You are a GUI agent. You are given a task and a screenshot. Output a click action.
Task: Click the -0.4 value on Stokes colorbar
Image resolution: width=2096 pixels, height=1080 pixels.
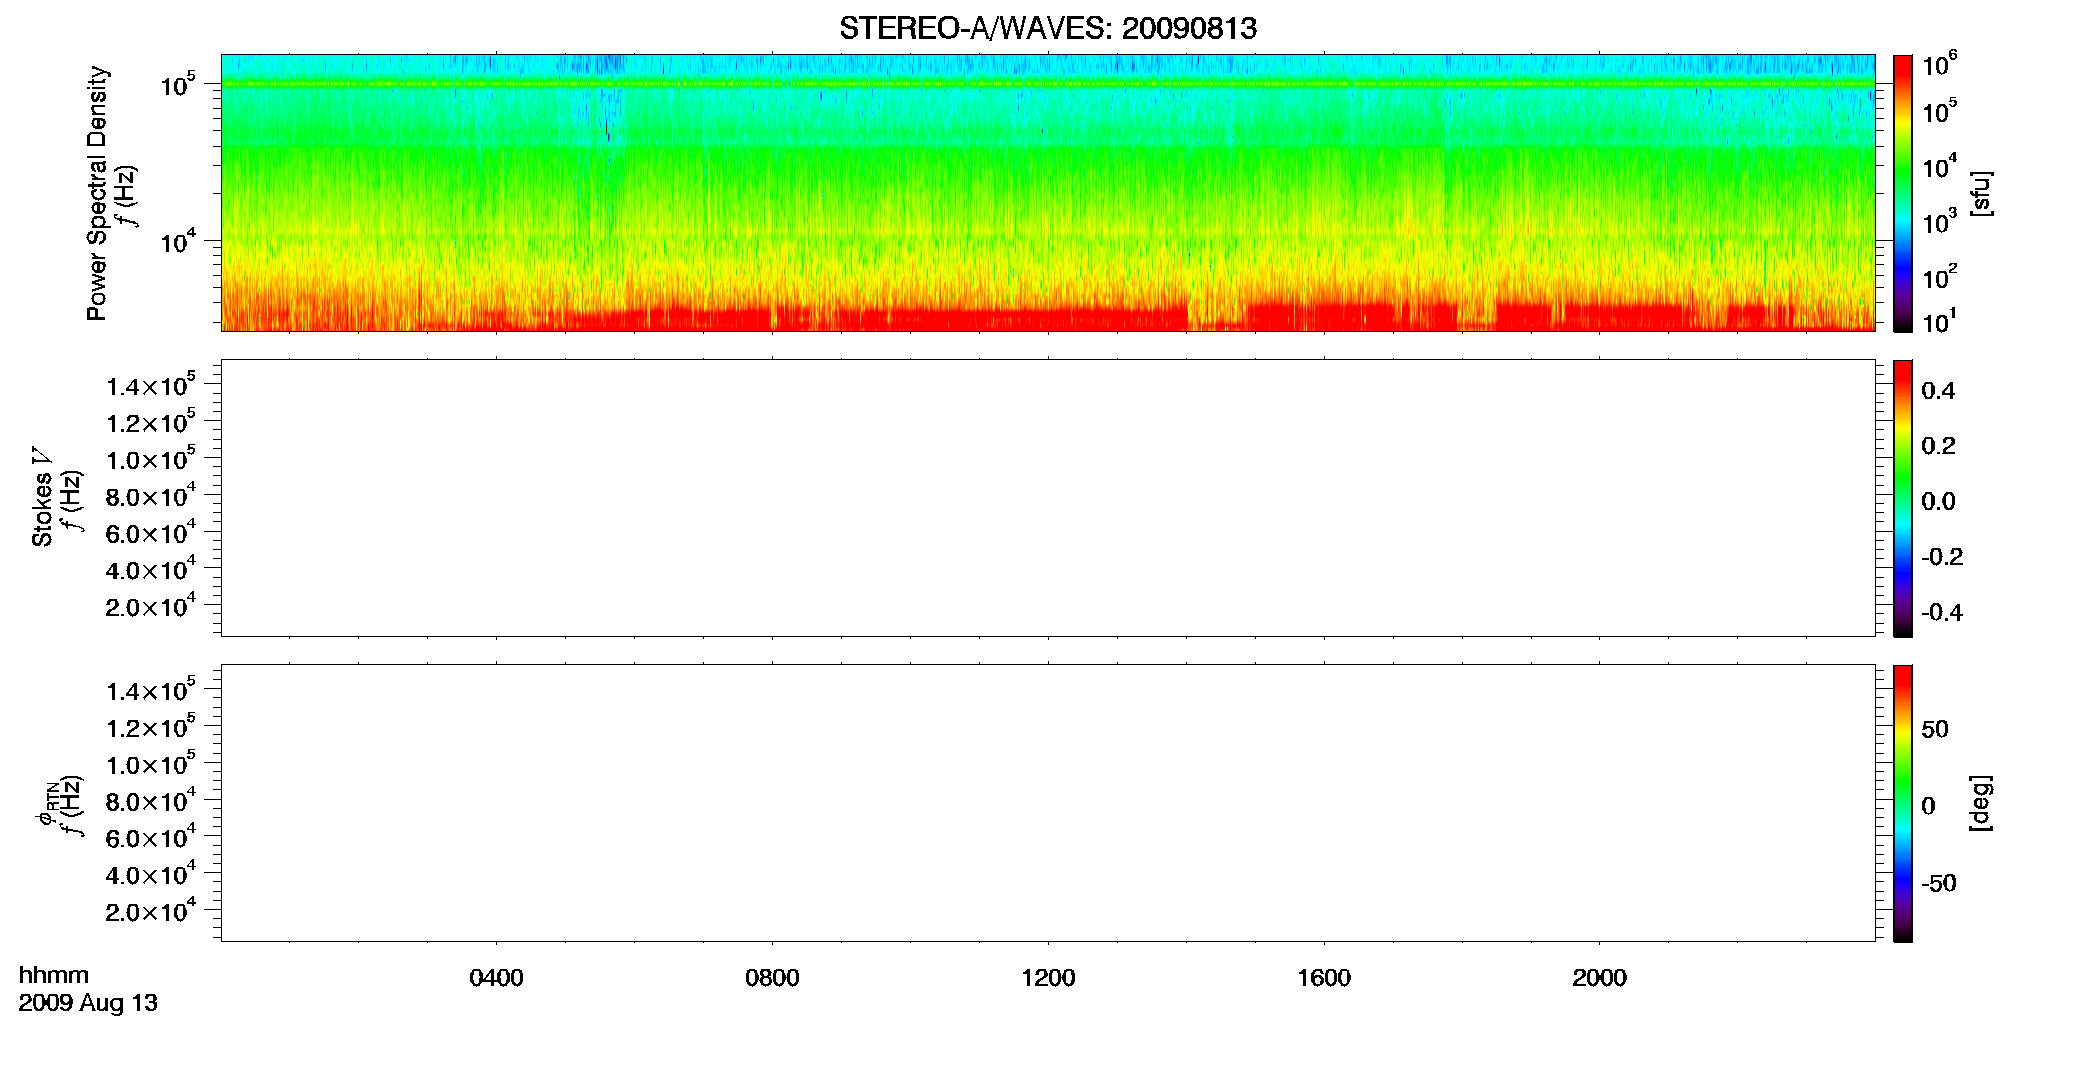[1942, 613]
